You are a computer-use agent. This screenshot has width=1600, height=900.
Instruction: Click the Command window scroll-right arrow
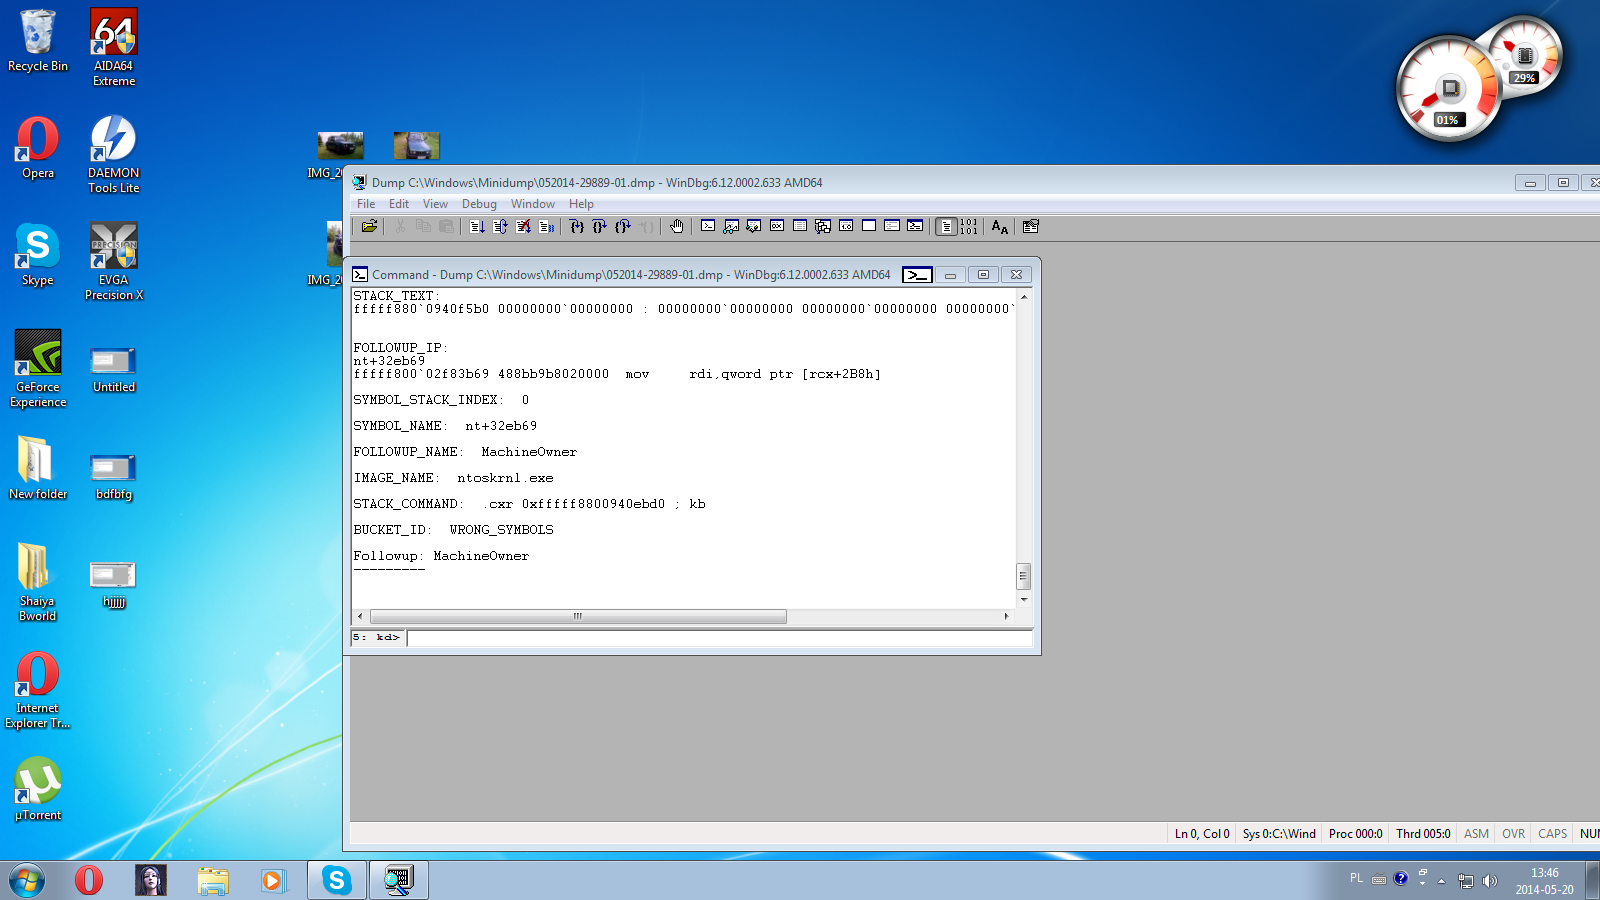[x=1007, y=616]
